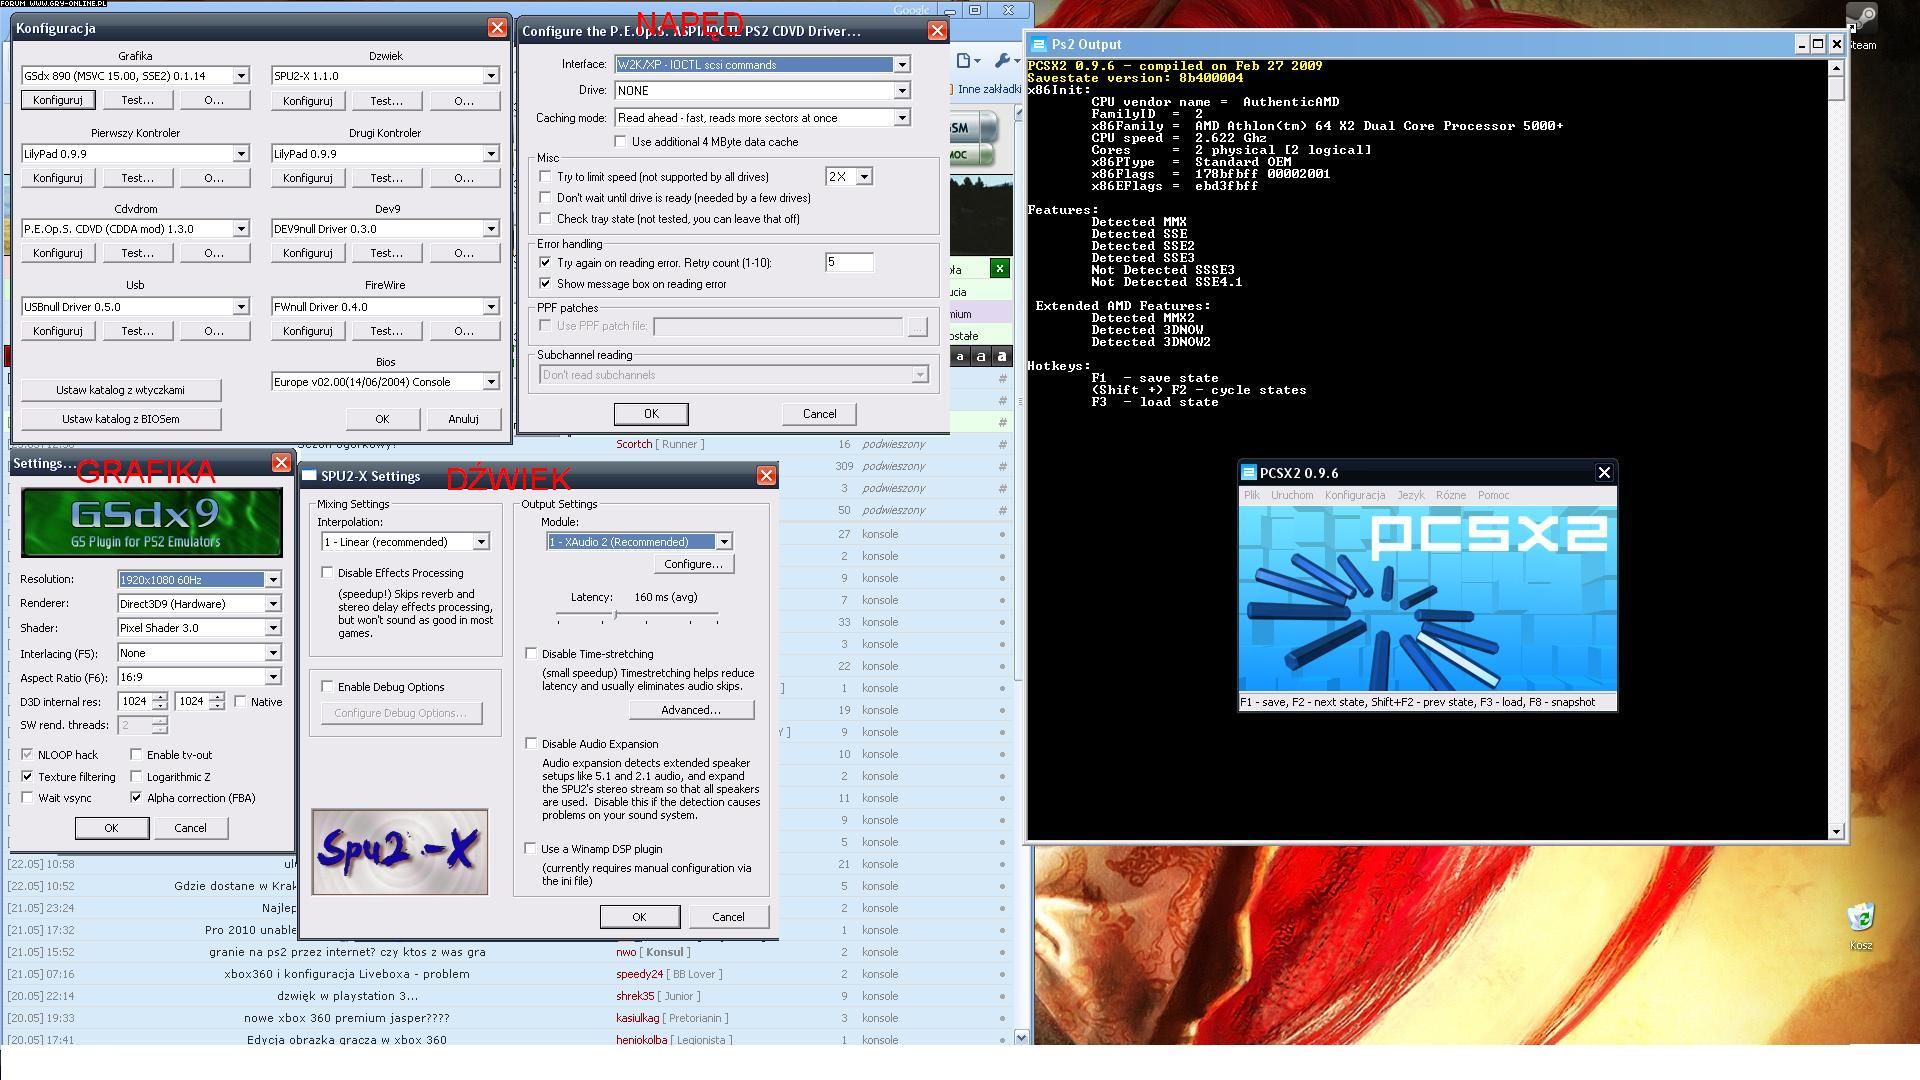The height and width of the screenshot is (1080, 1920).
Task: Open the Aspect Ratio dropdown
Action: [x=272, y=677]
